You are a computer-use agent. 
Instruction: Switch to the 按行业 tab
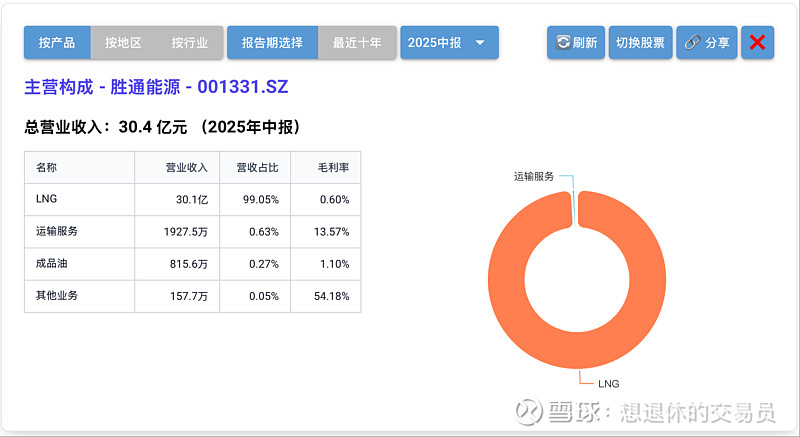point(190,42)
